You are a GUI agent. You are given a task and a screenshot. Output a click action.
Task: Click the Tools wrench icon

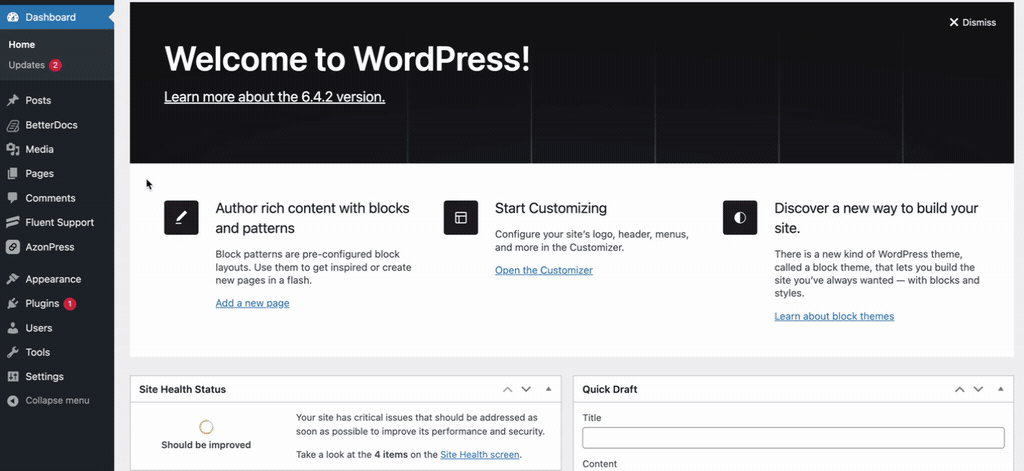[x=12, y=352]
